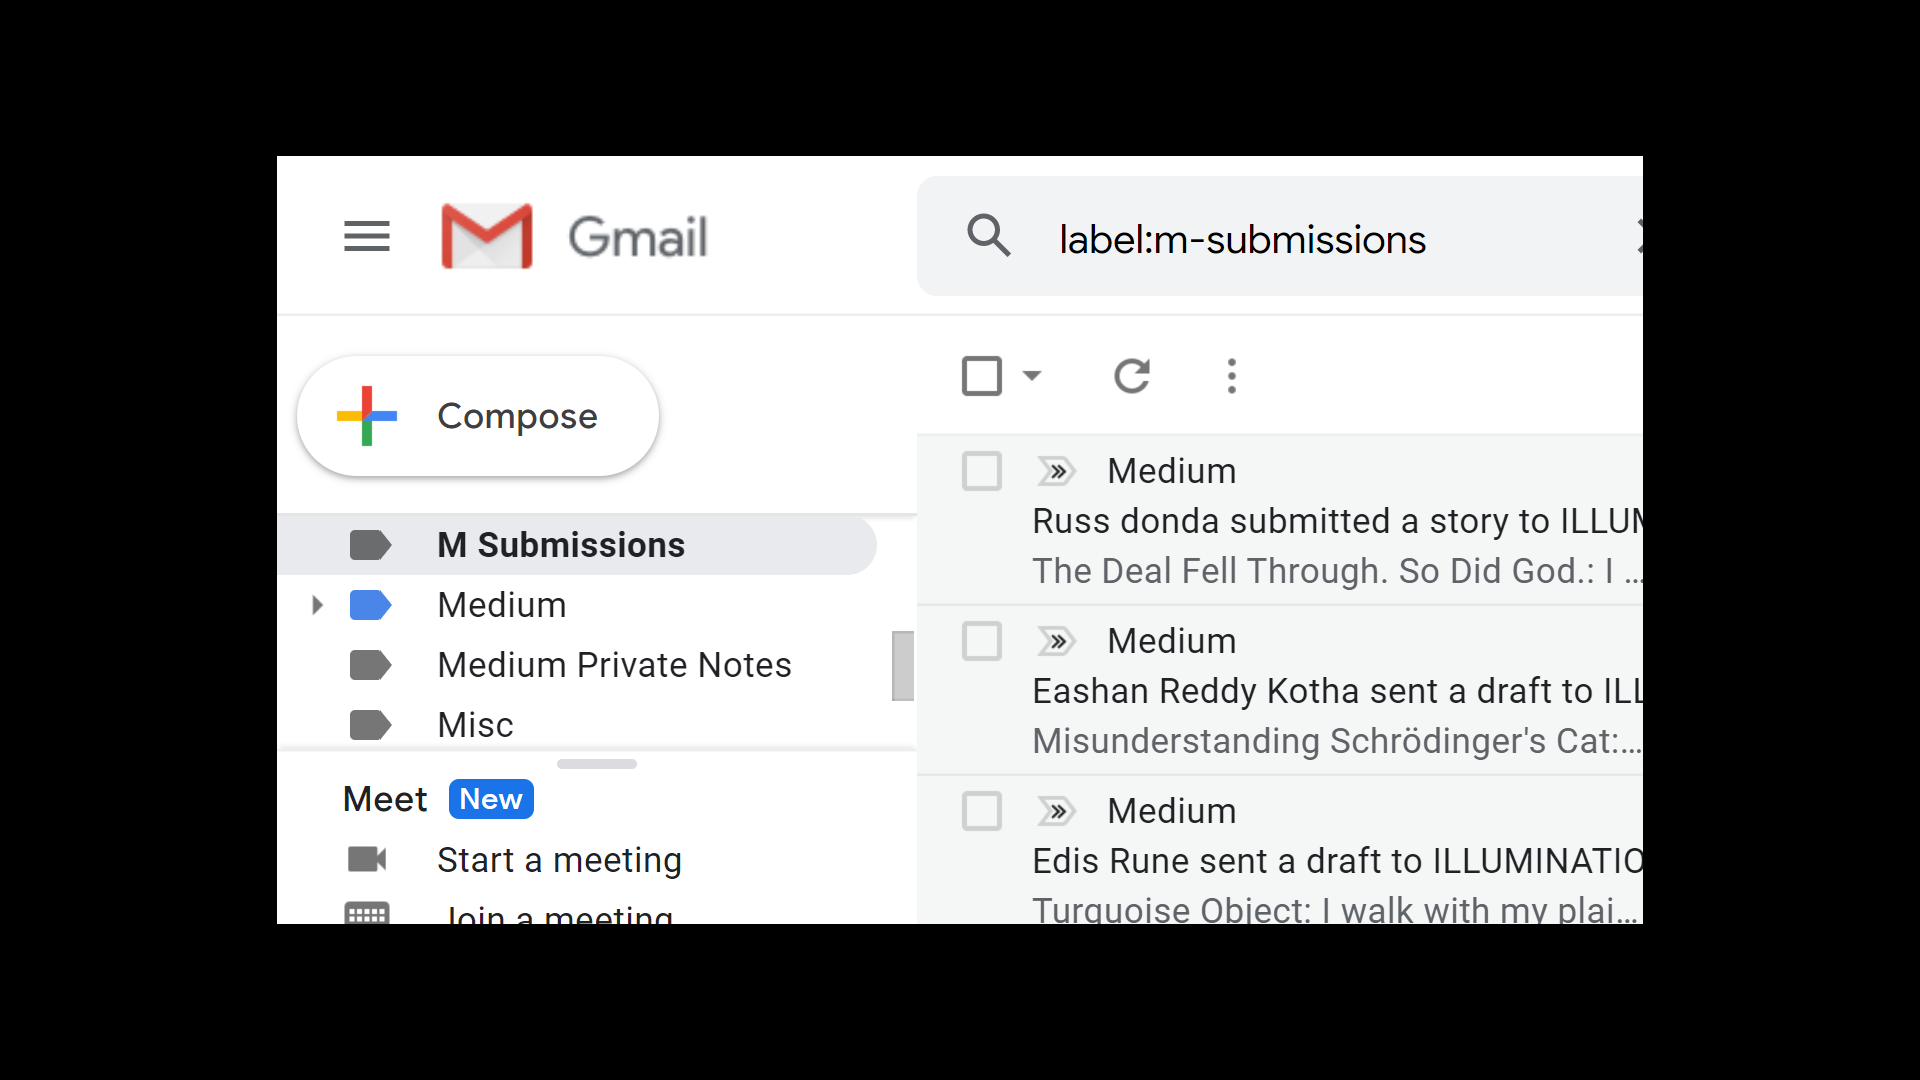This screenshot has height=1080, width=1920.
Task: Click the Compose button
Action: point(477,415)
